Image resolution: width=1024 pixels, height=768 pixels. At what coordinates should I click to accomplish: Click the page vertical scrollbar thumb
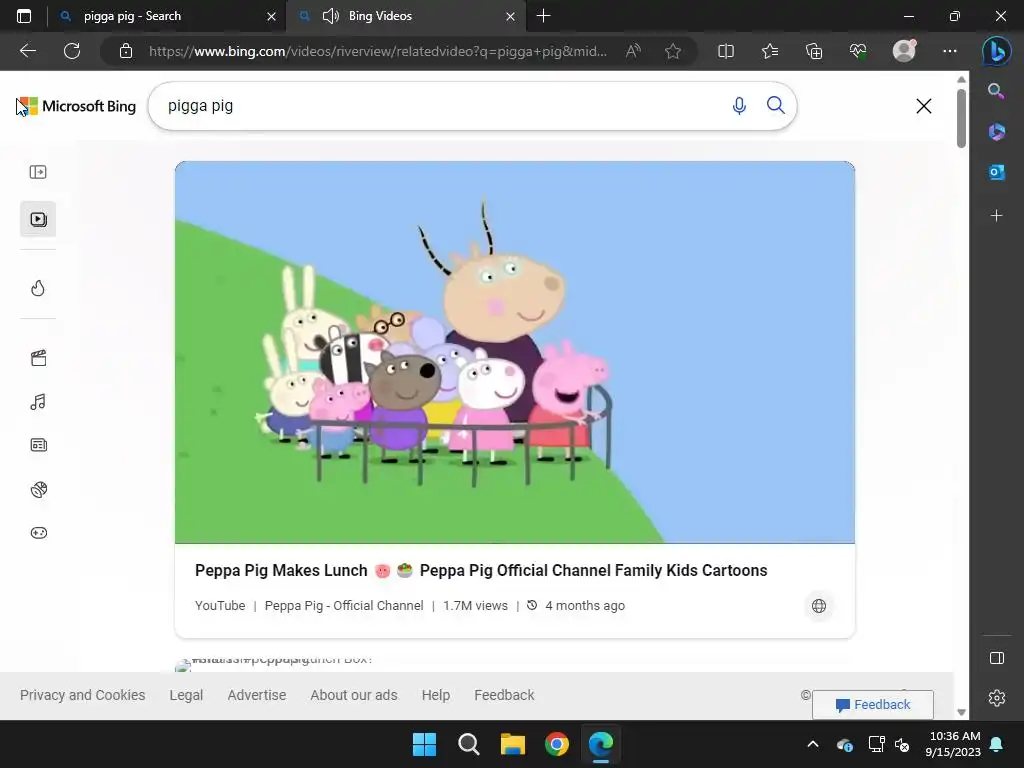961,118
